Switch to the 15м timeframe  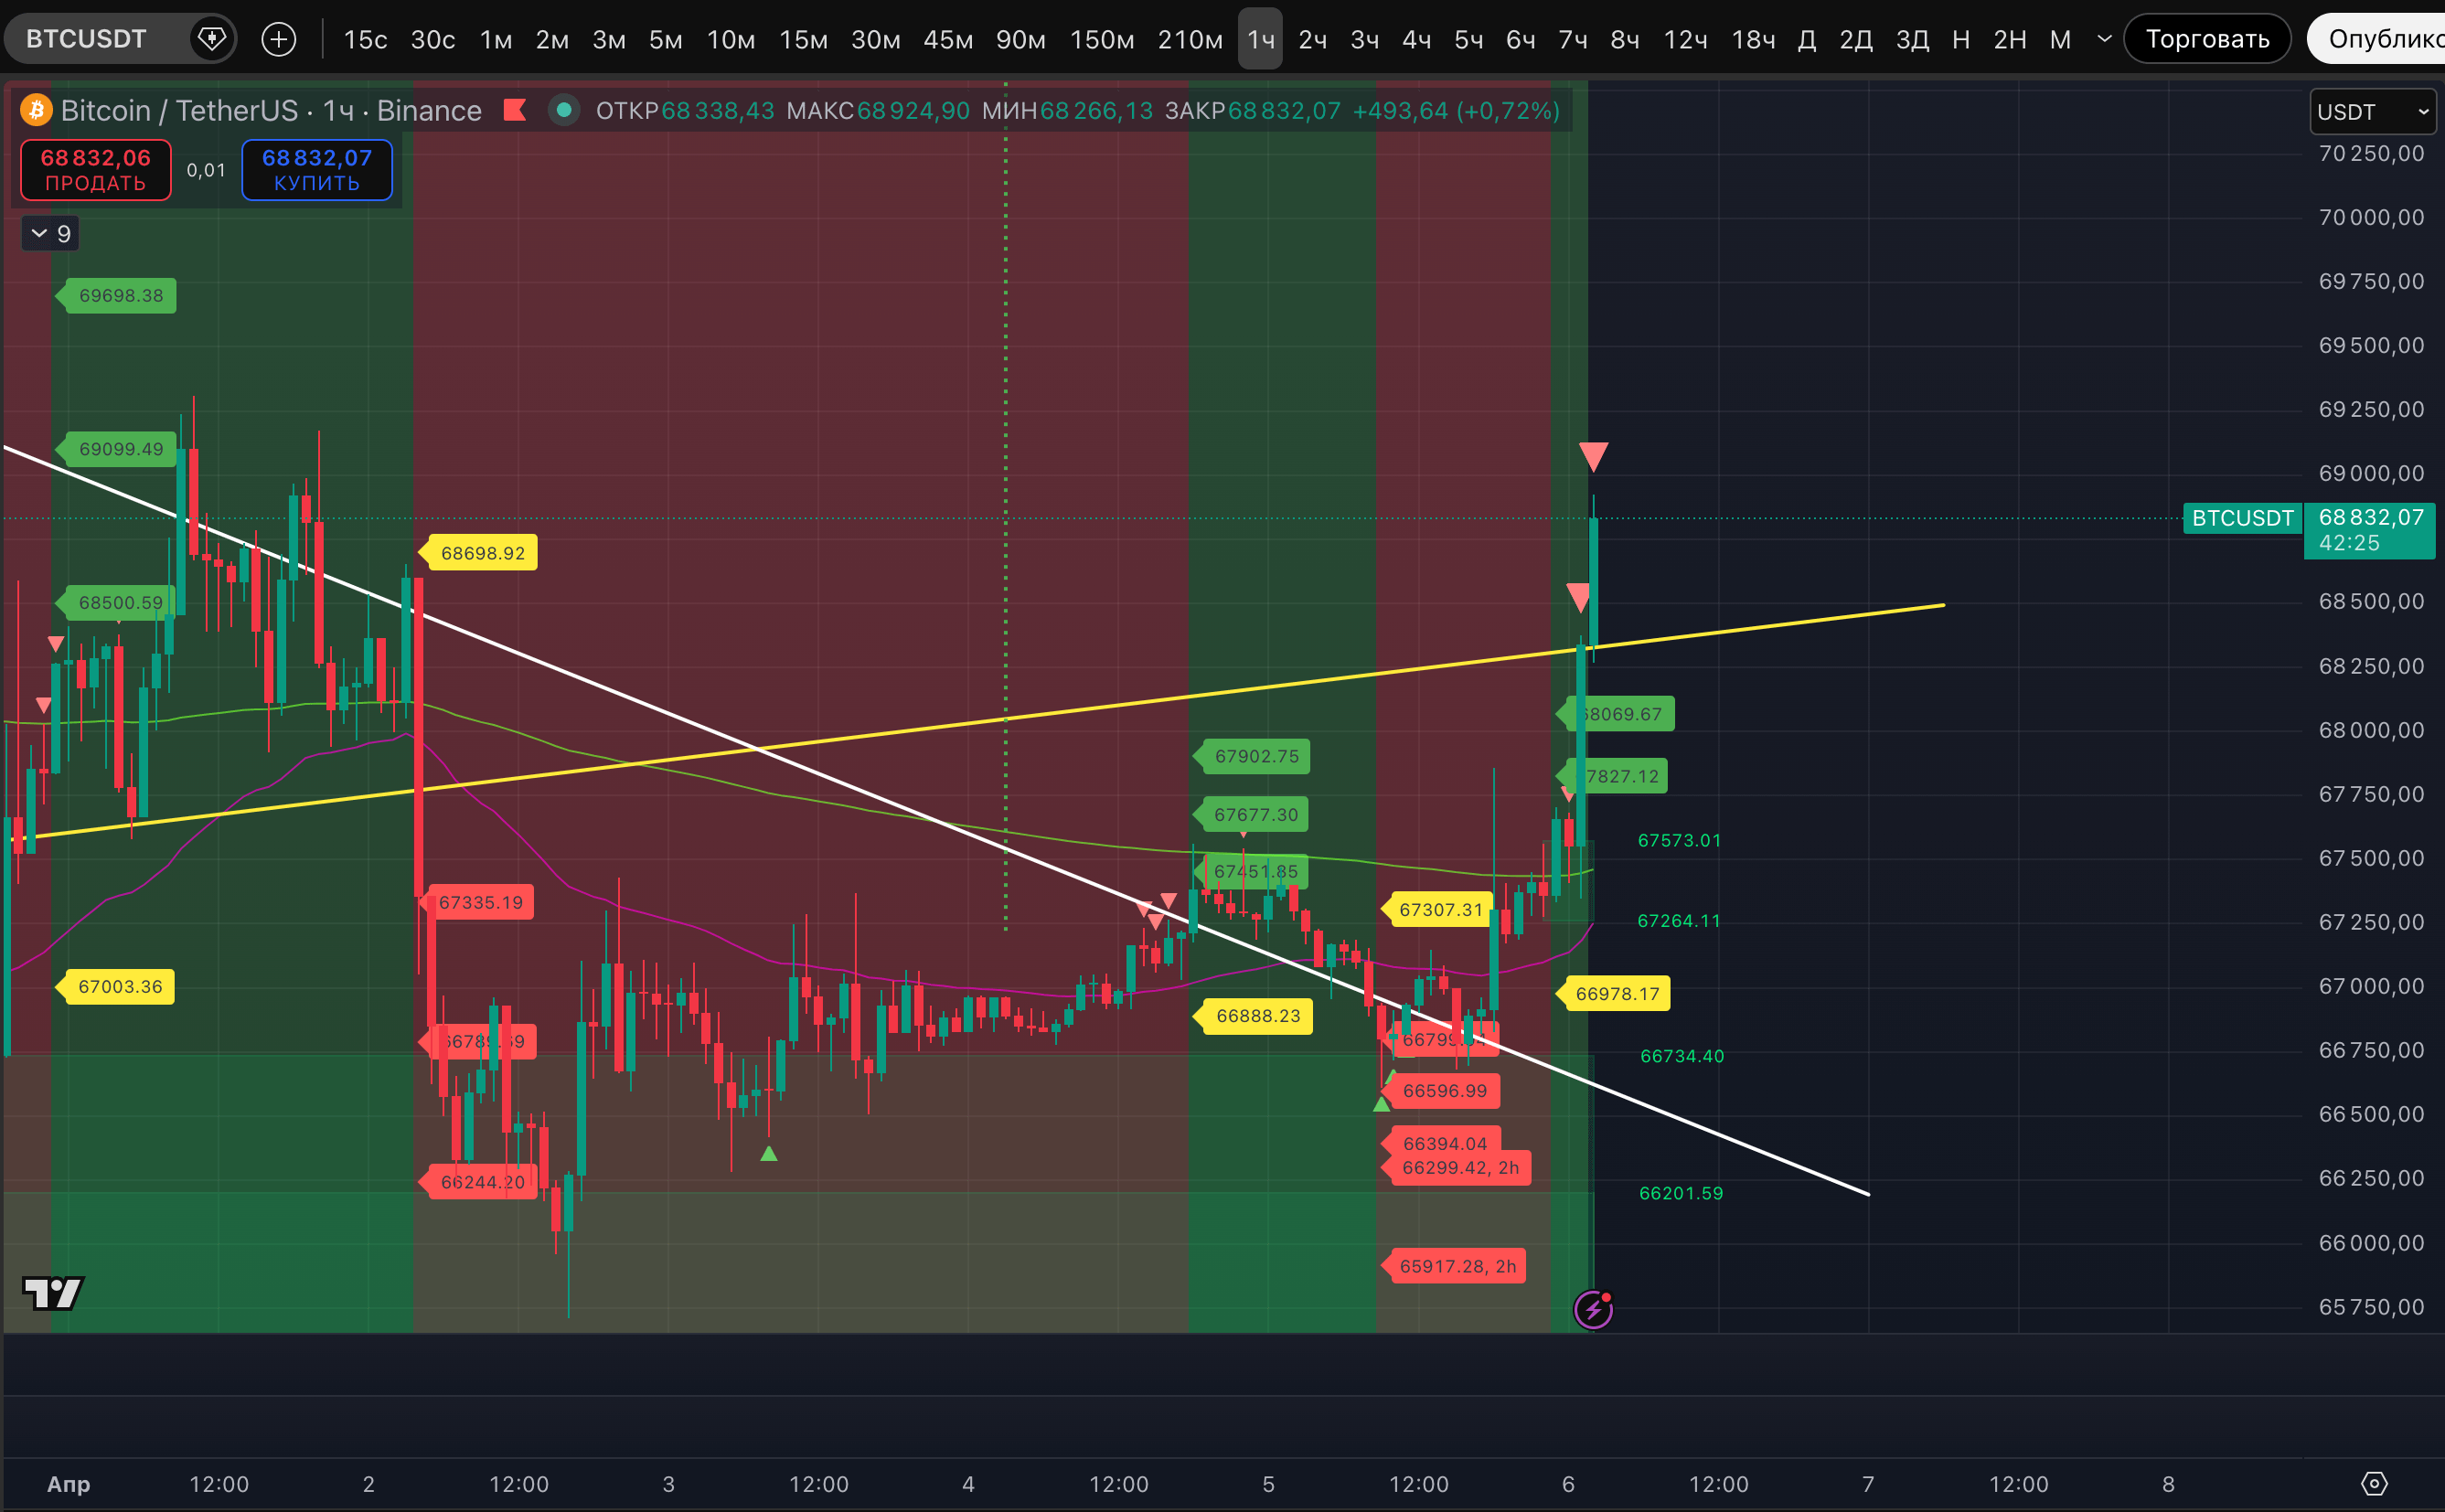(x=803, y=40)
